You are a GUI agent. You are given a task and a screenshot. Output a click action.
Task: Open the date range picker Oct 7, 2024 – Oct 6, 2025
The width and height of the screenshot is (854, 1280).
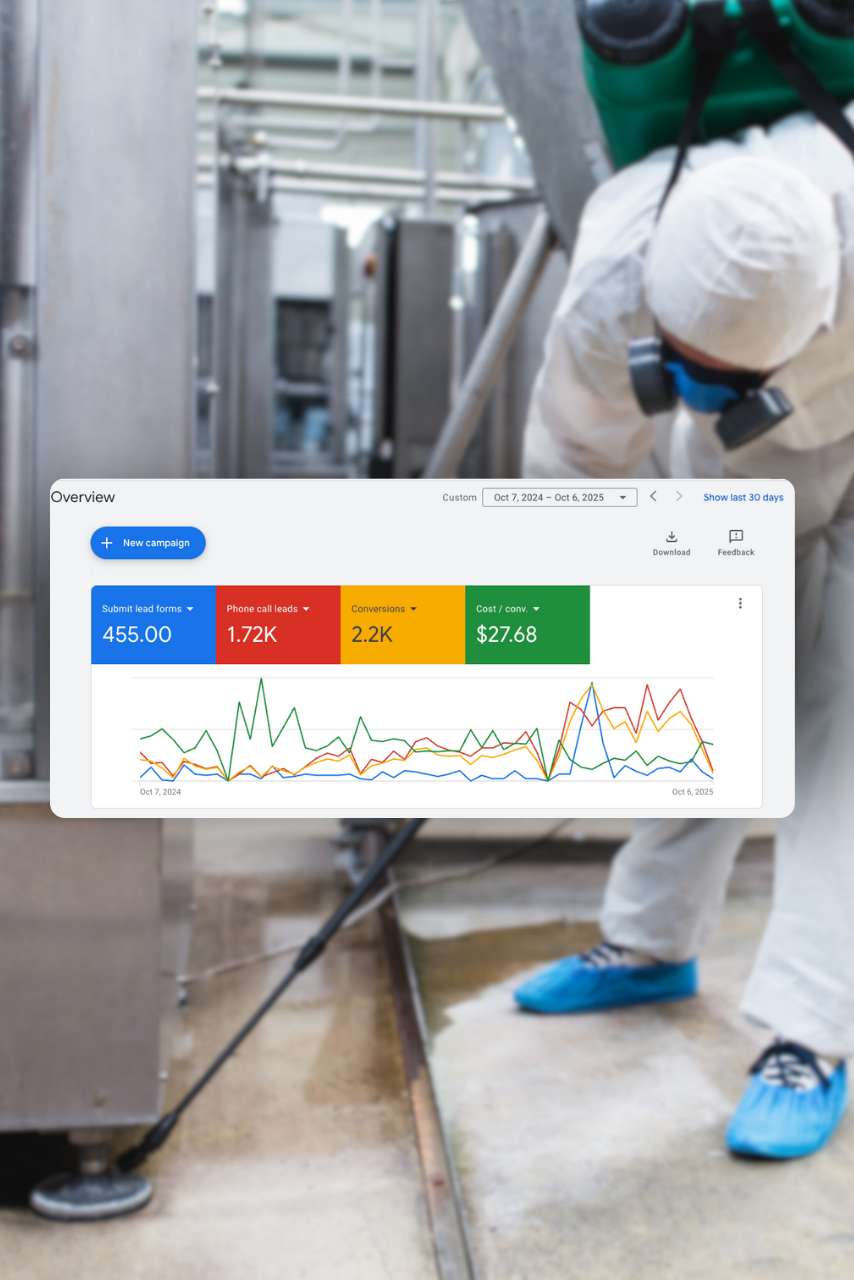tap(559, 497)
